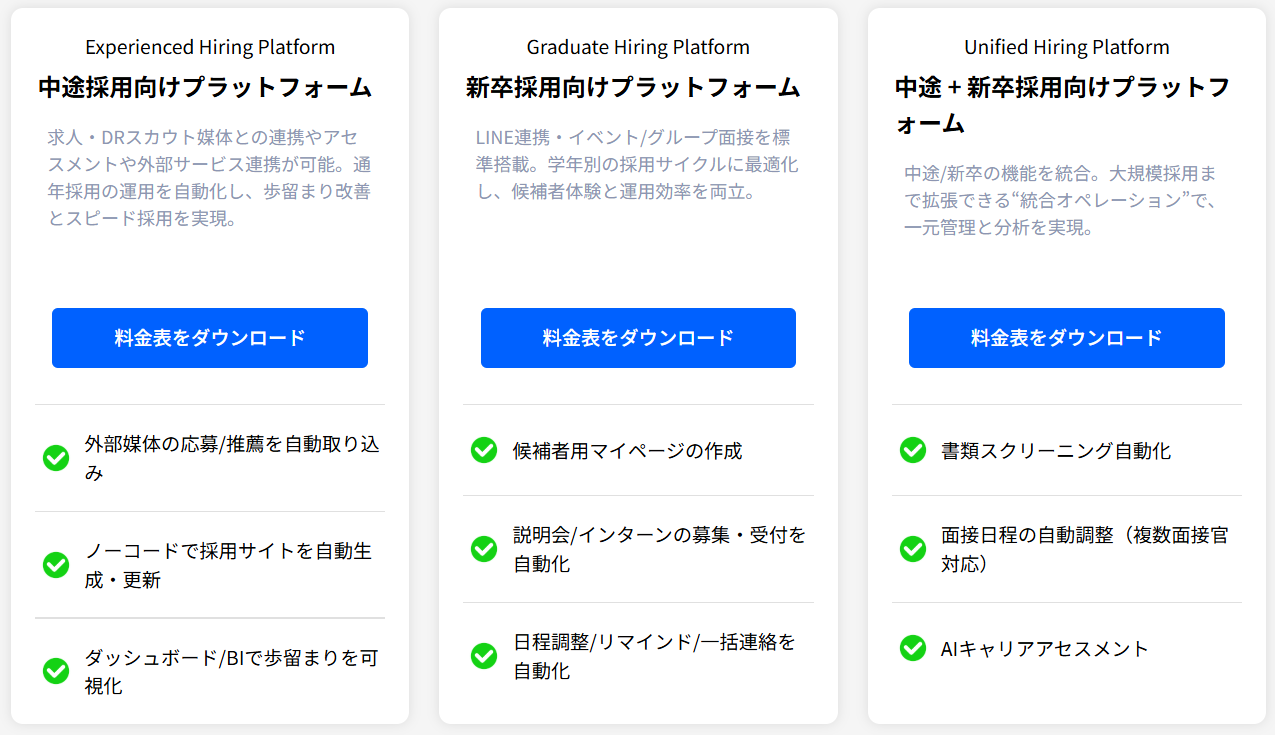Click the AIキャリアアセスメント feature text
Screen dimensions: 1275x735
click(1045, 648)
